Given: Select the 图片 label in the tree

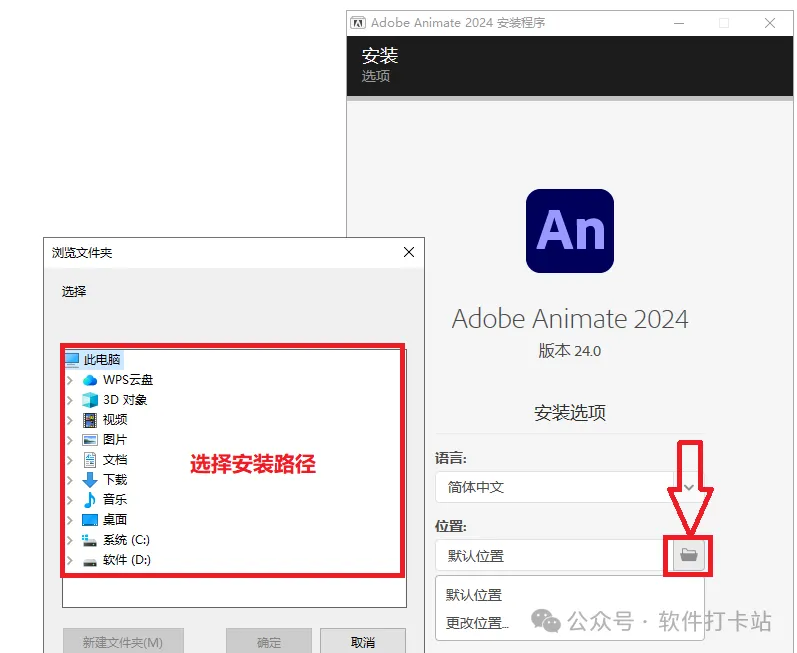Looking at the screenshot, I should click(115, 440).
